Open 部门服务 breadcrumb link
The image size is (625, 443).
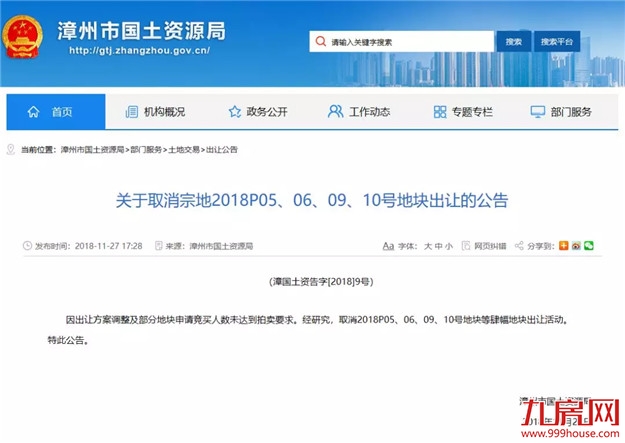click(x=146, y=150)
